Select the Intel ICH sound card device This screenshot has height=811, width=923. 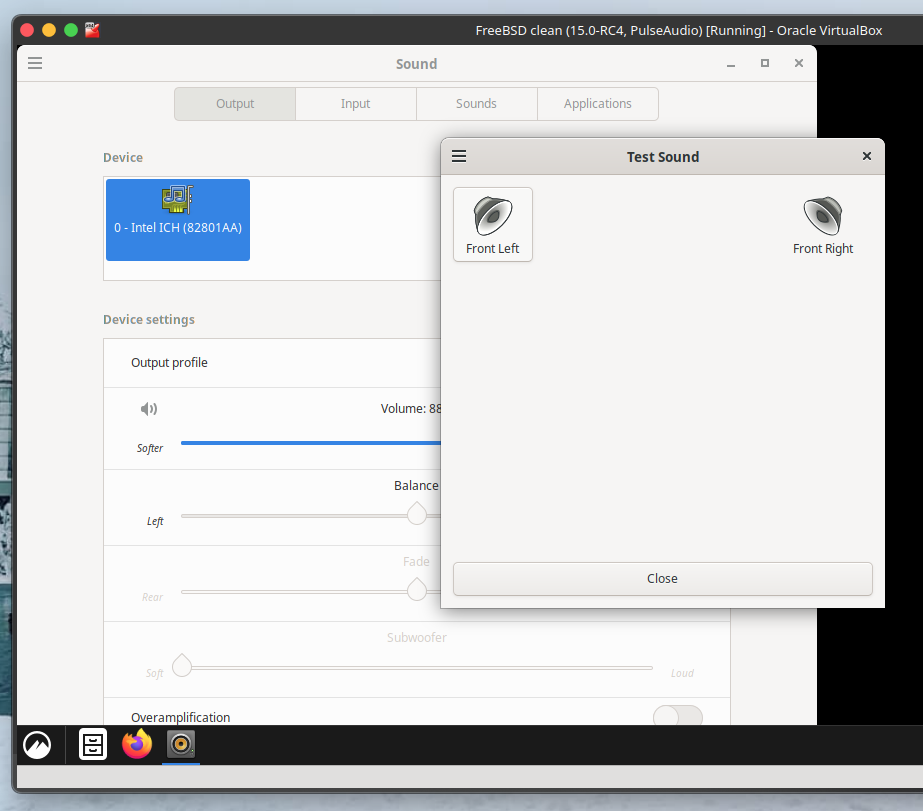click(x=178, y=219)
